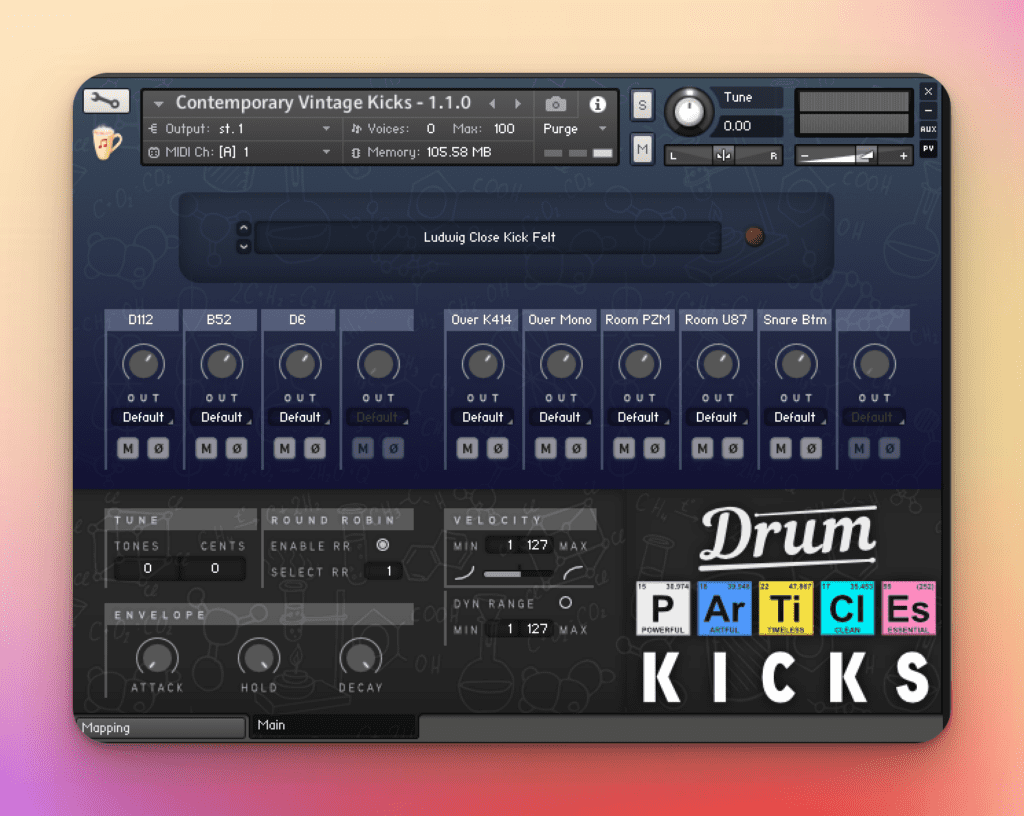Click the Attack envelope knob
This screenshot has width=1024, height=816.
pos(157,658)
